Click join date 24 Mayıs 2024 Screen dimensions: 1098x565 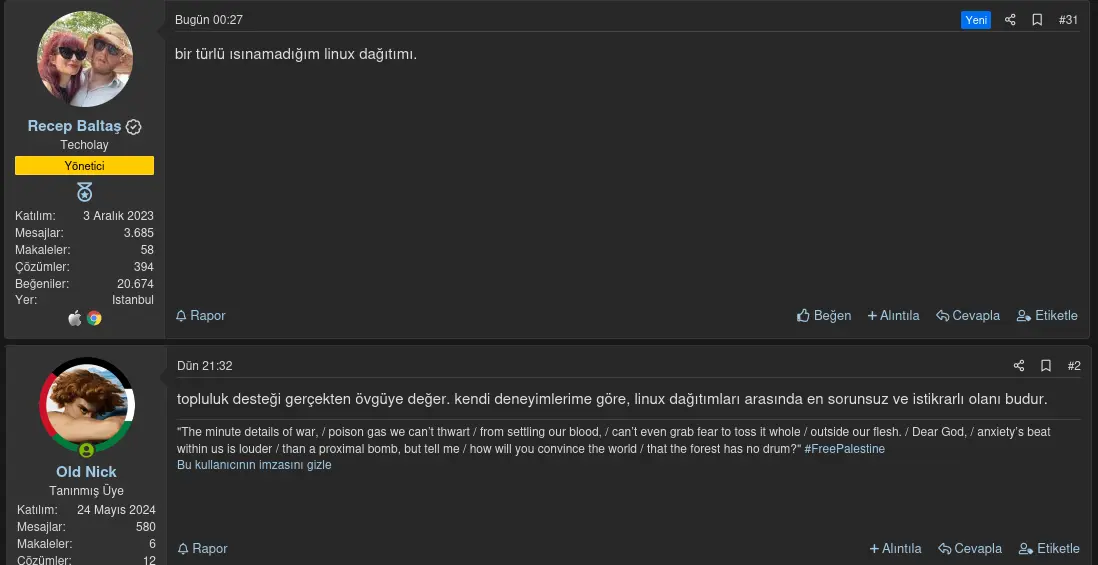tap(116, 510)
